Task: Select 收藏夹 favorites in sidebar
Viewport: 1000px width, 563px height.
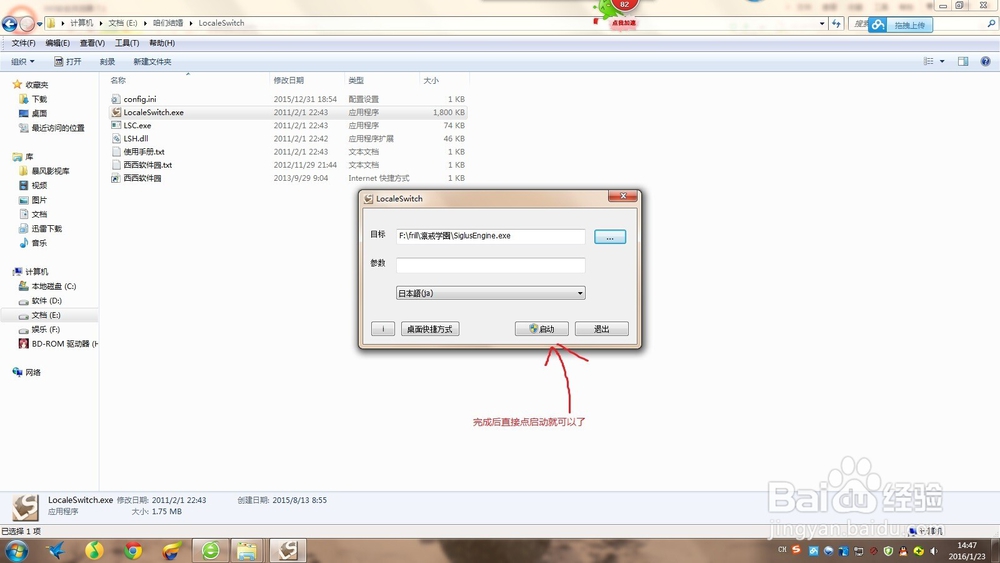Action: click(36, 85)
